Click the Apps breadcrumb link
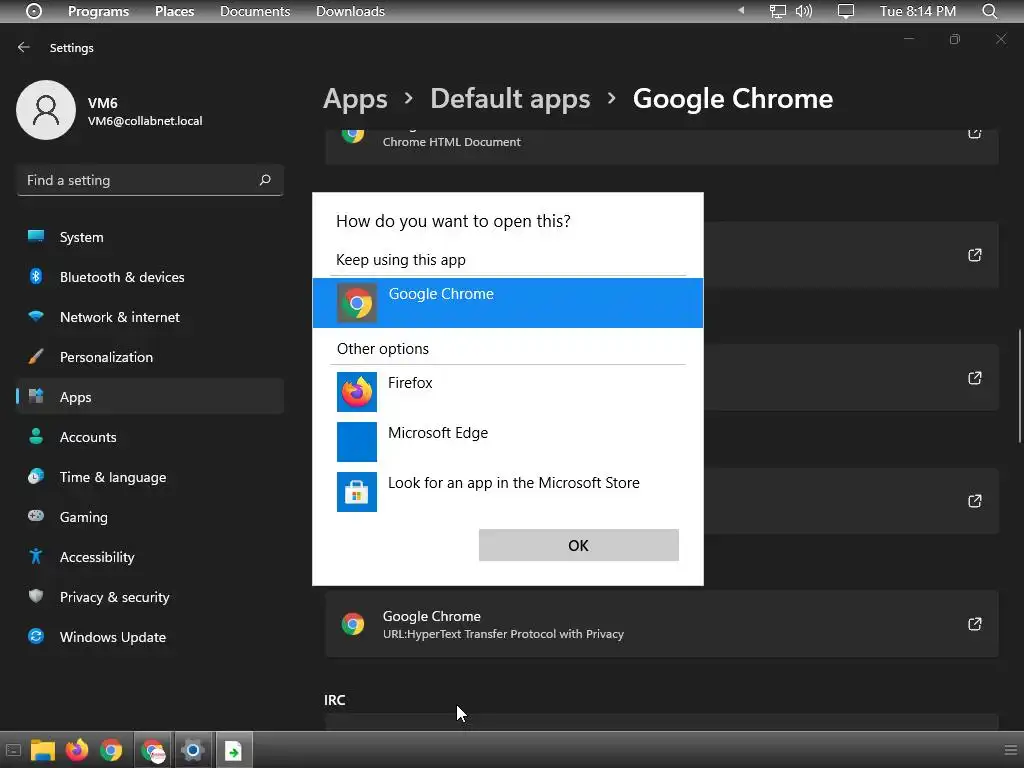Screen dimensions: 1024x768 [x=355, y=99]
